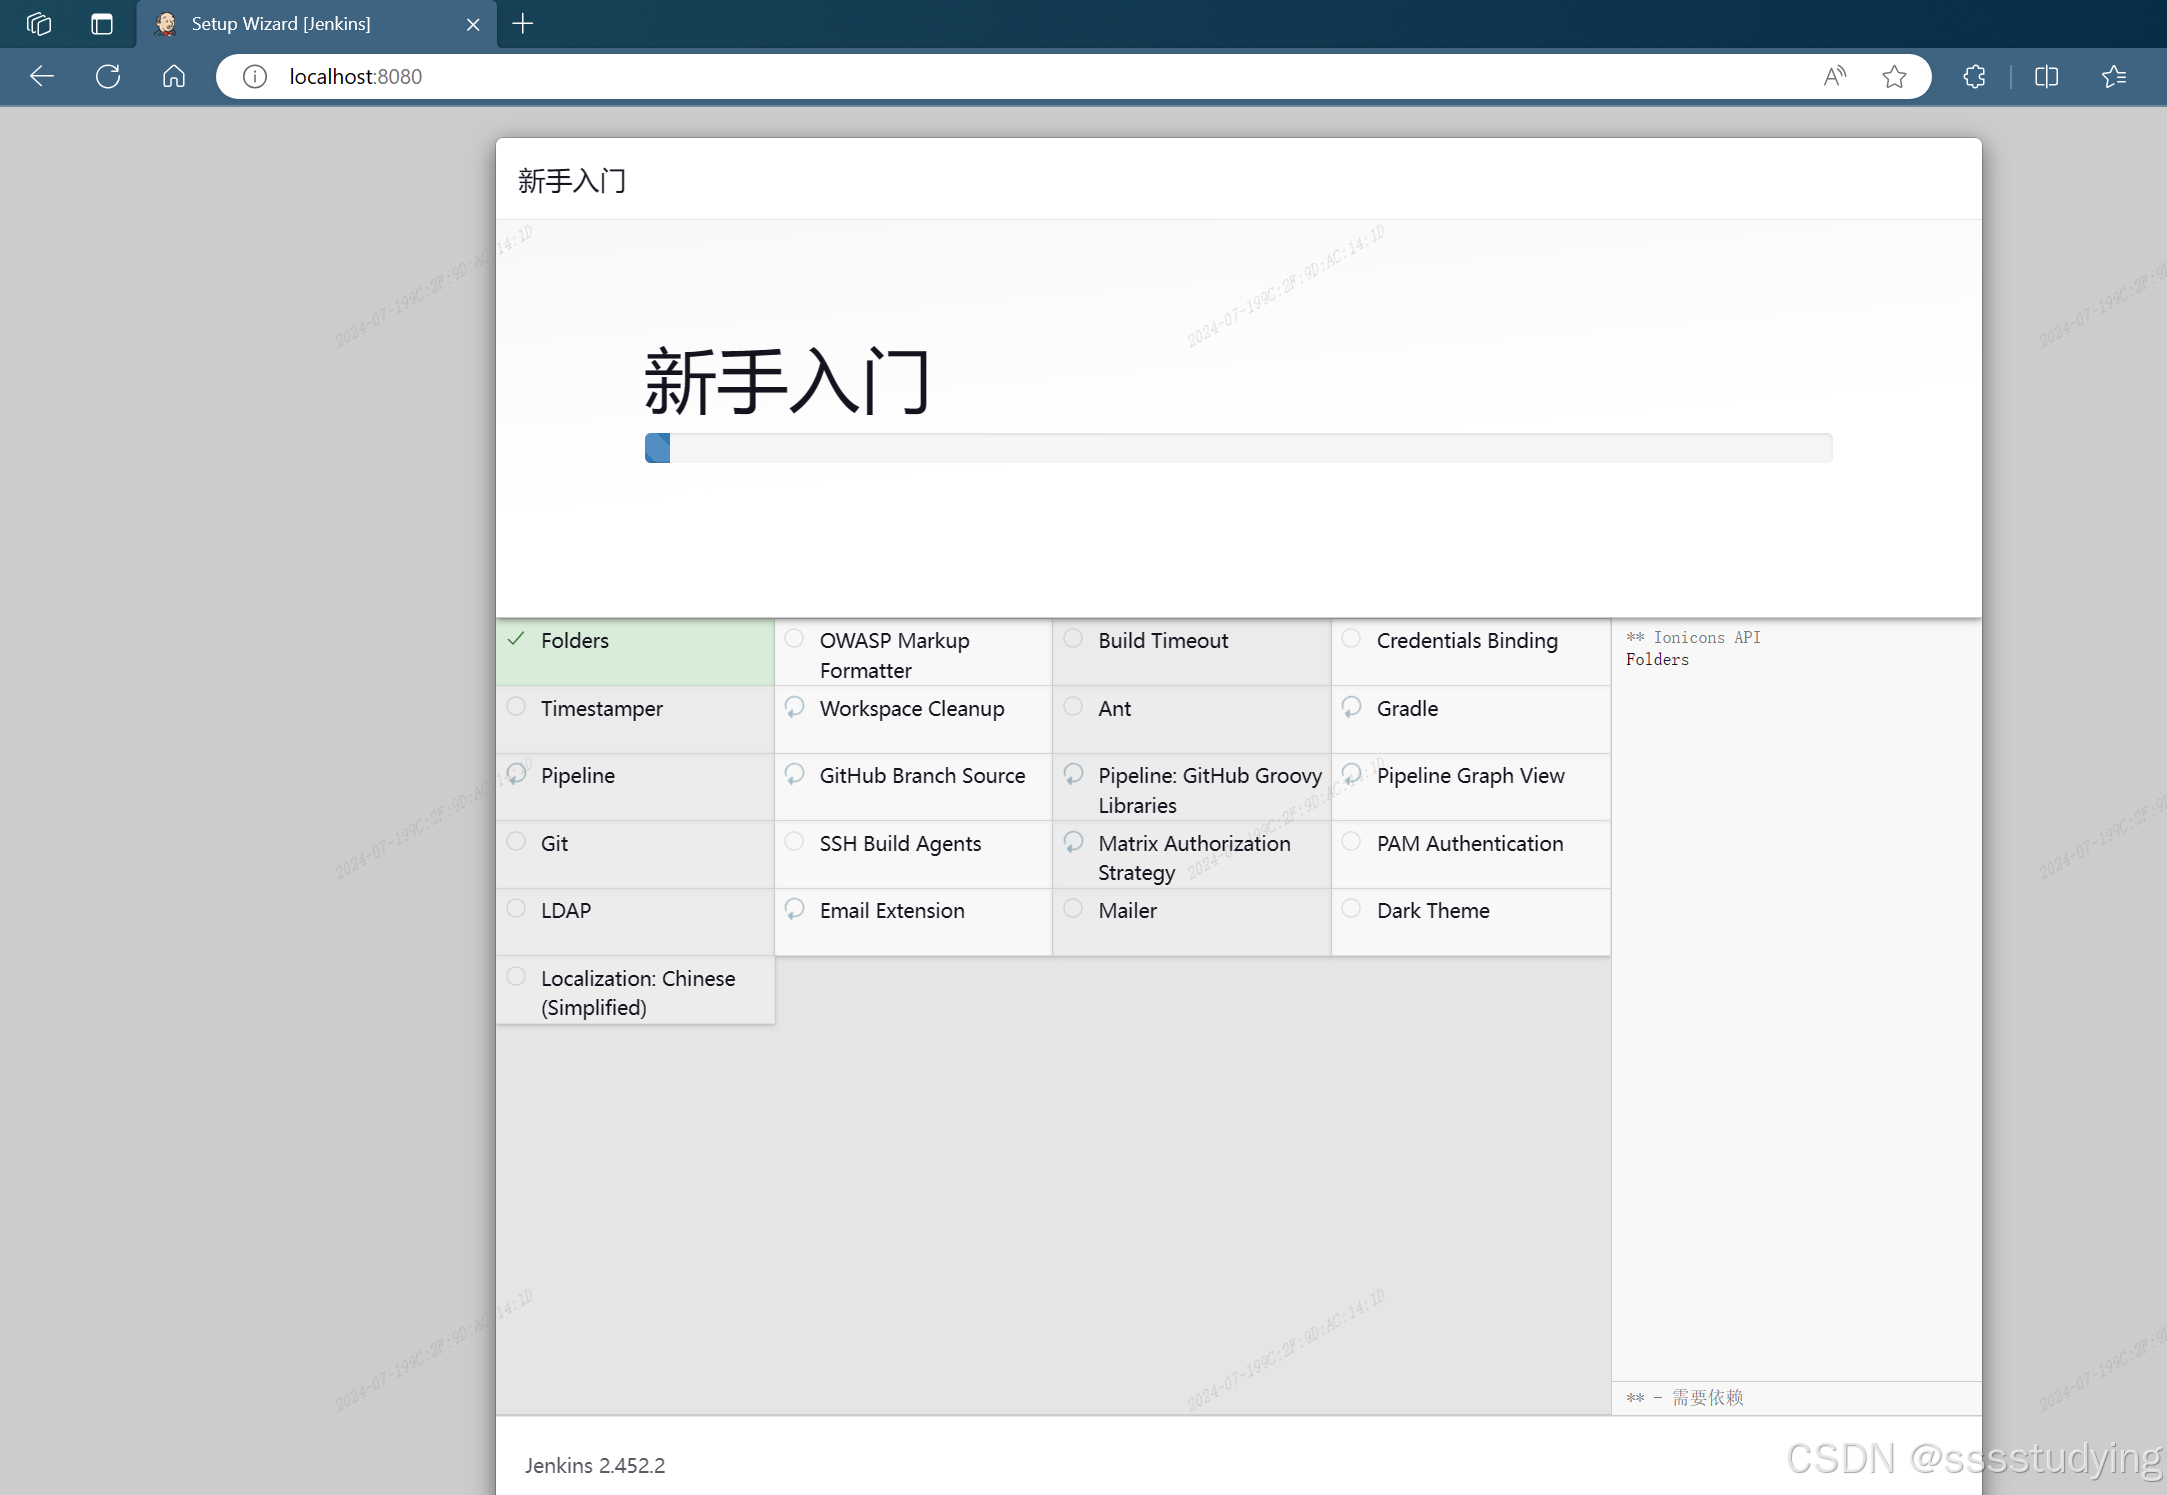Go to browser home page
Image resolution: width=2167 pixels, height=1495 pixels.
click(x=174, y=76)
